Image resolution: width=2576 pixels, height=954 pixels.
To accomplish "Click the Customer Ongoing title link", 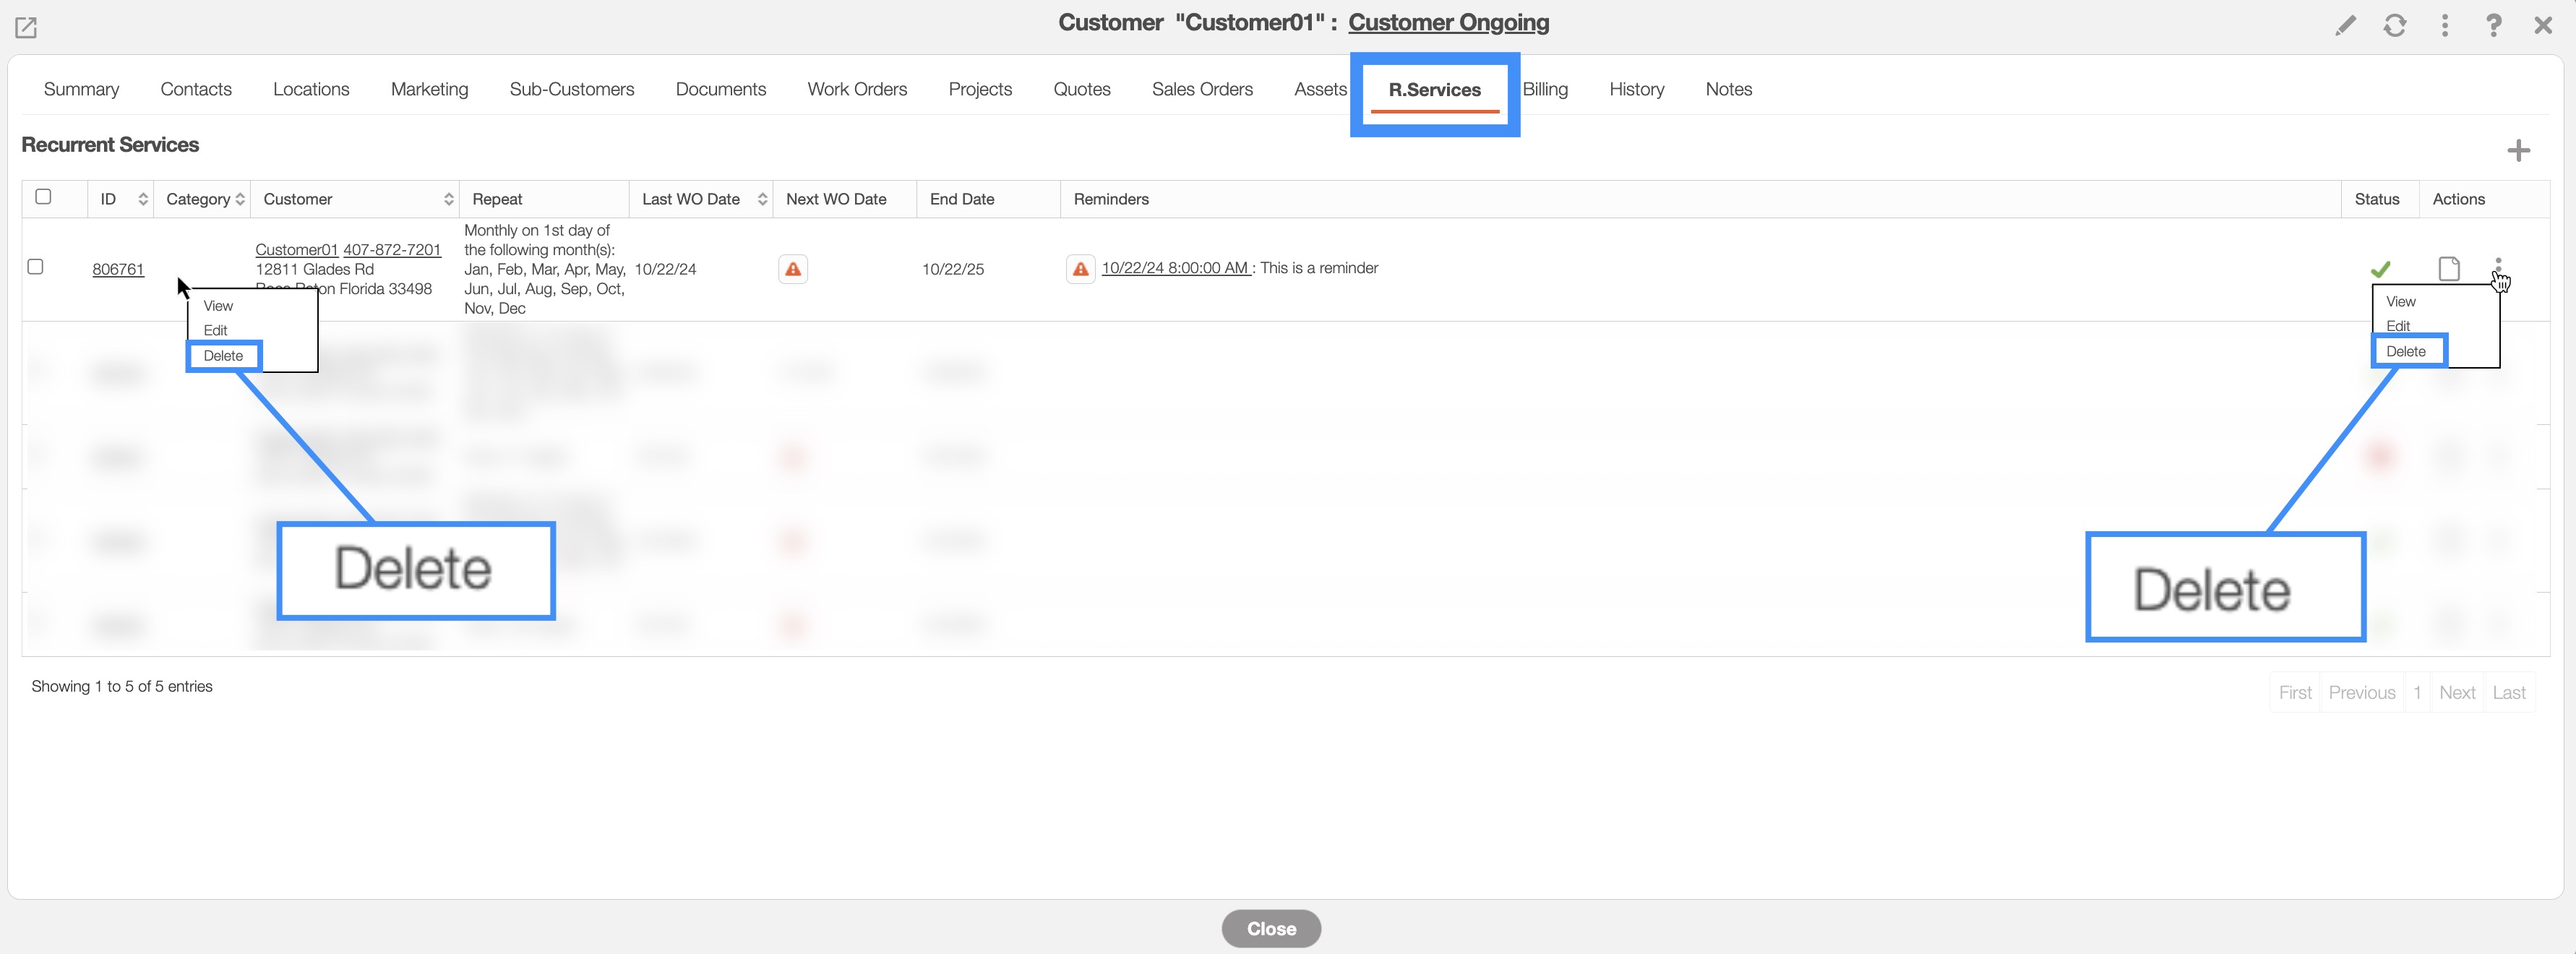I will [1448, 23].
